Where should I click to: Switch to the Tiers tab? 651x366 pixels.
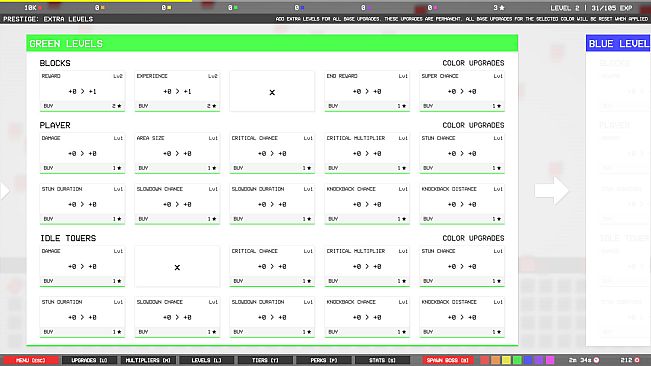point(265,360)
